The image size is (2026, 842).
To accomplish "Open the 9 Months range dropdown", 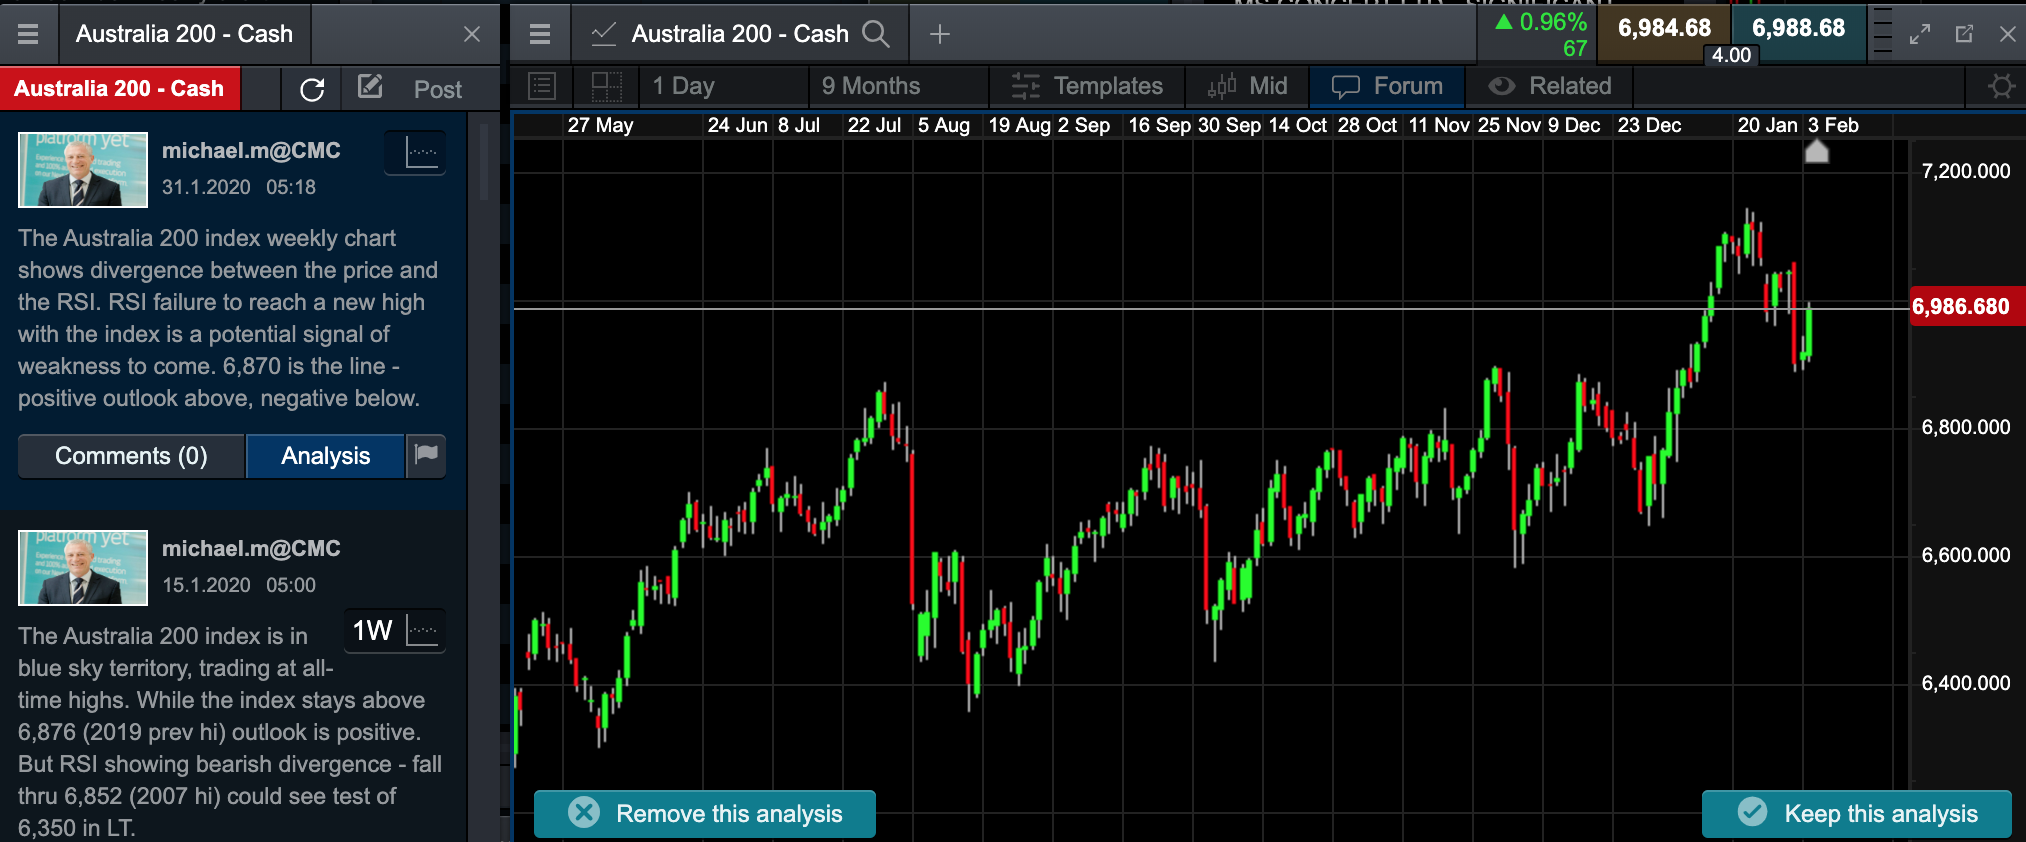I will [871, 87].
